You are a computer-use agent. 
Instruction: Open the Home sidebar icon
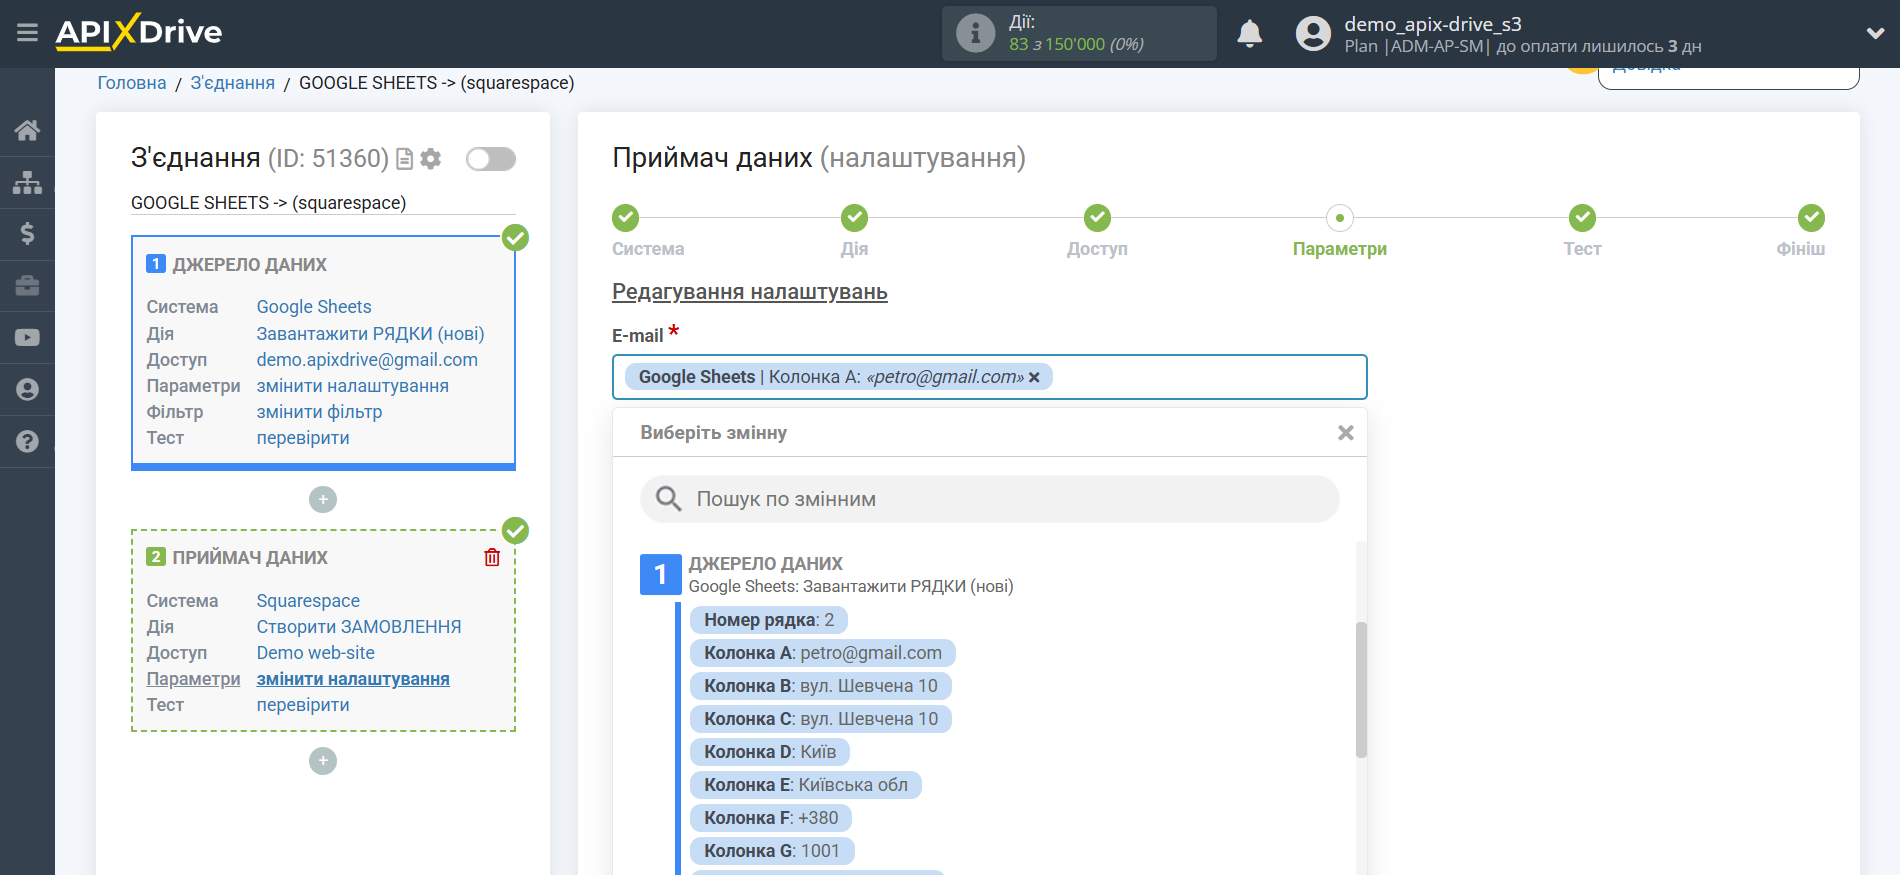(27, 130)
